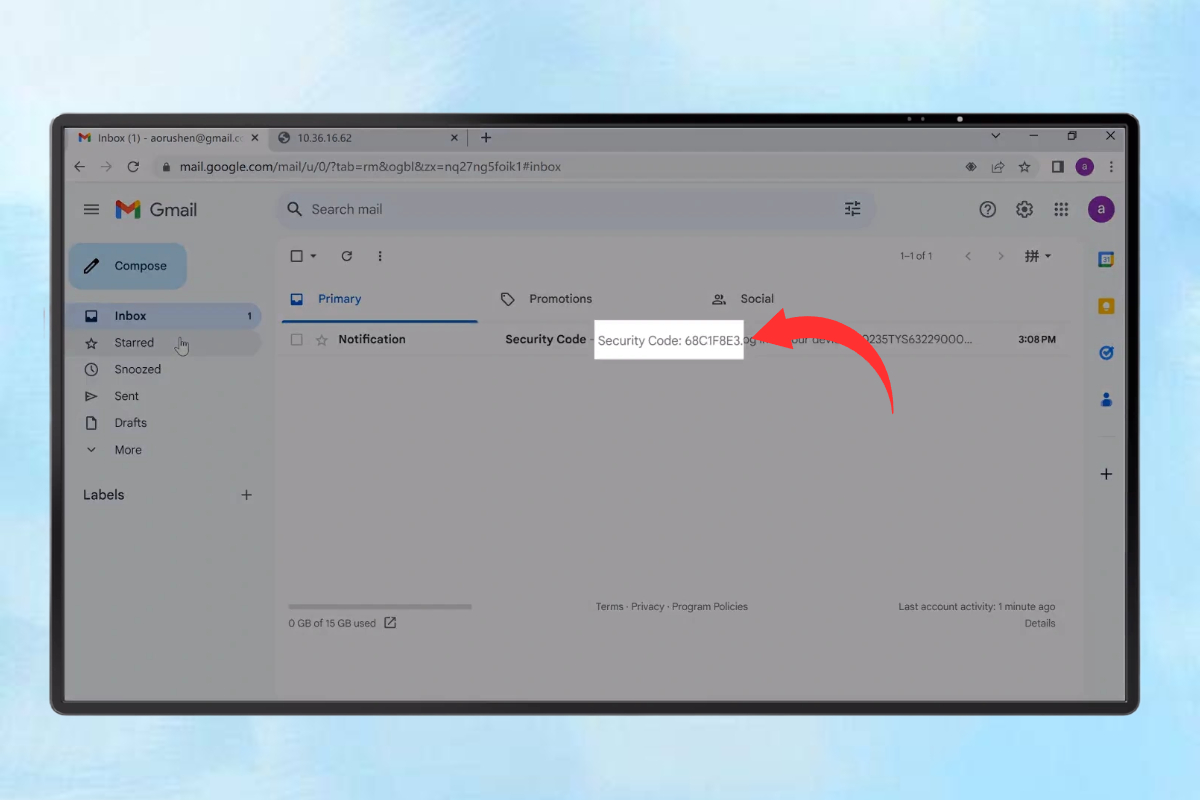Open a new browser tab
The width and height of the screenshot is (1200, 800).
pos(486,137)
